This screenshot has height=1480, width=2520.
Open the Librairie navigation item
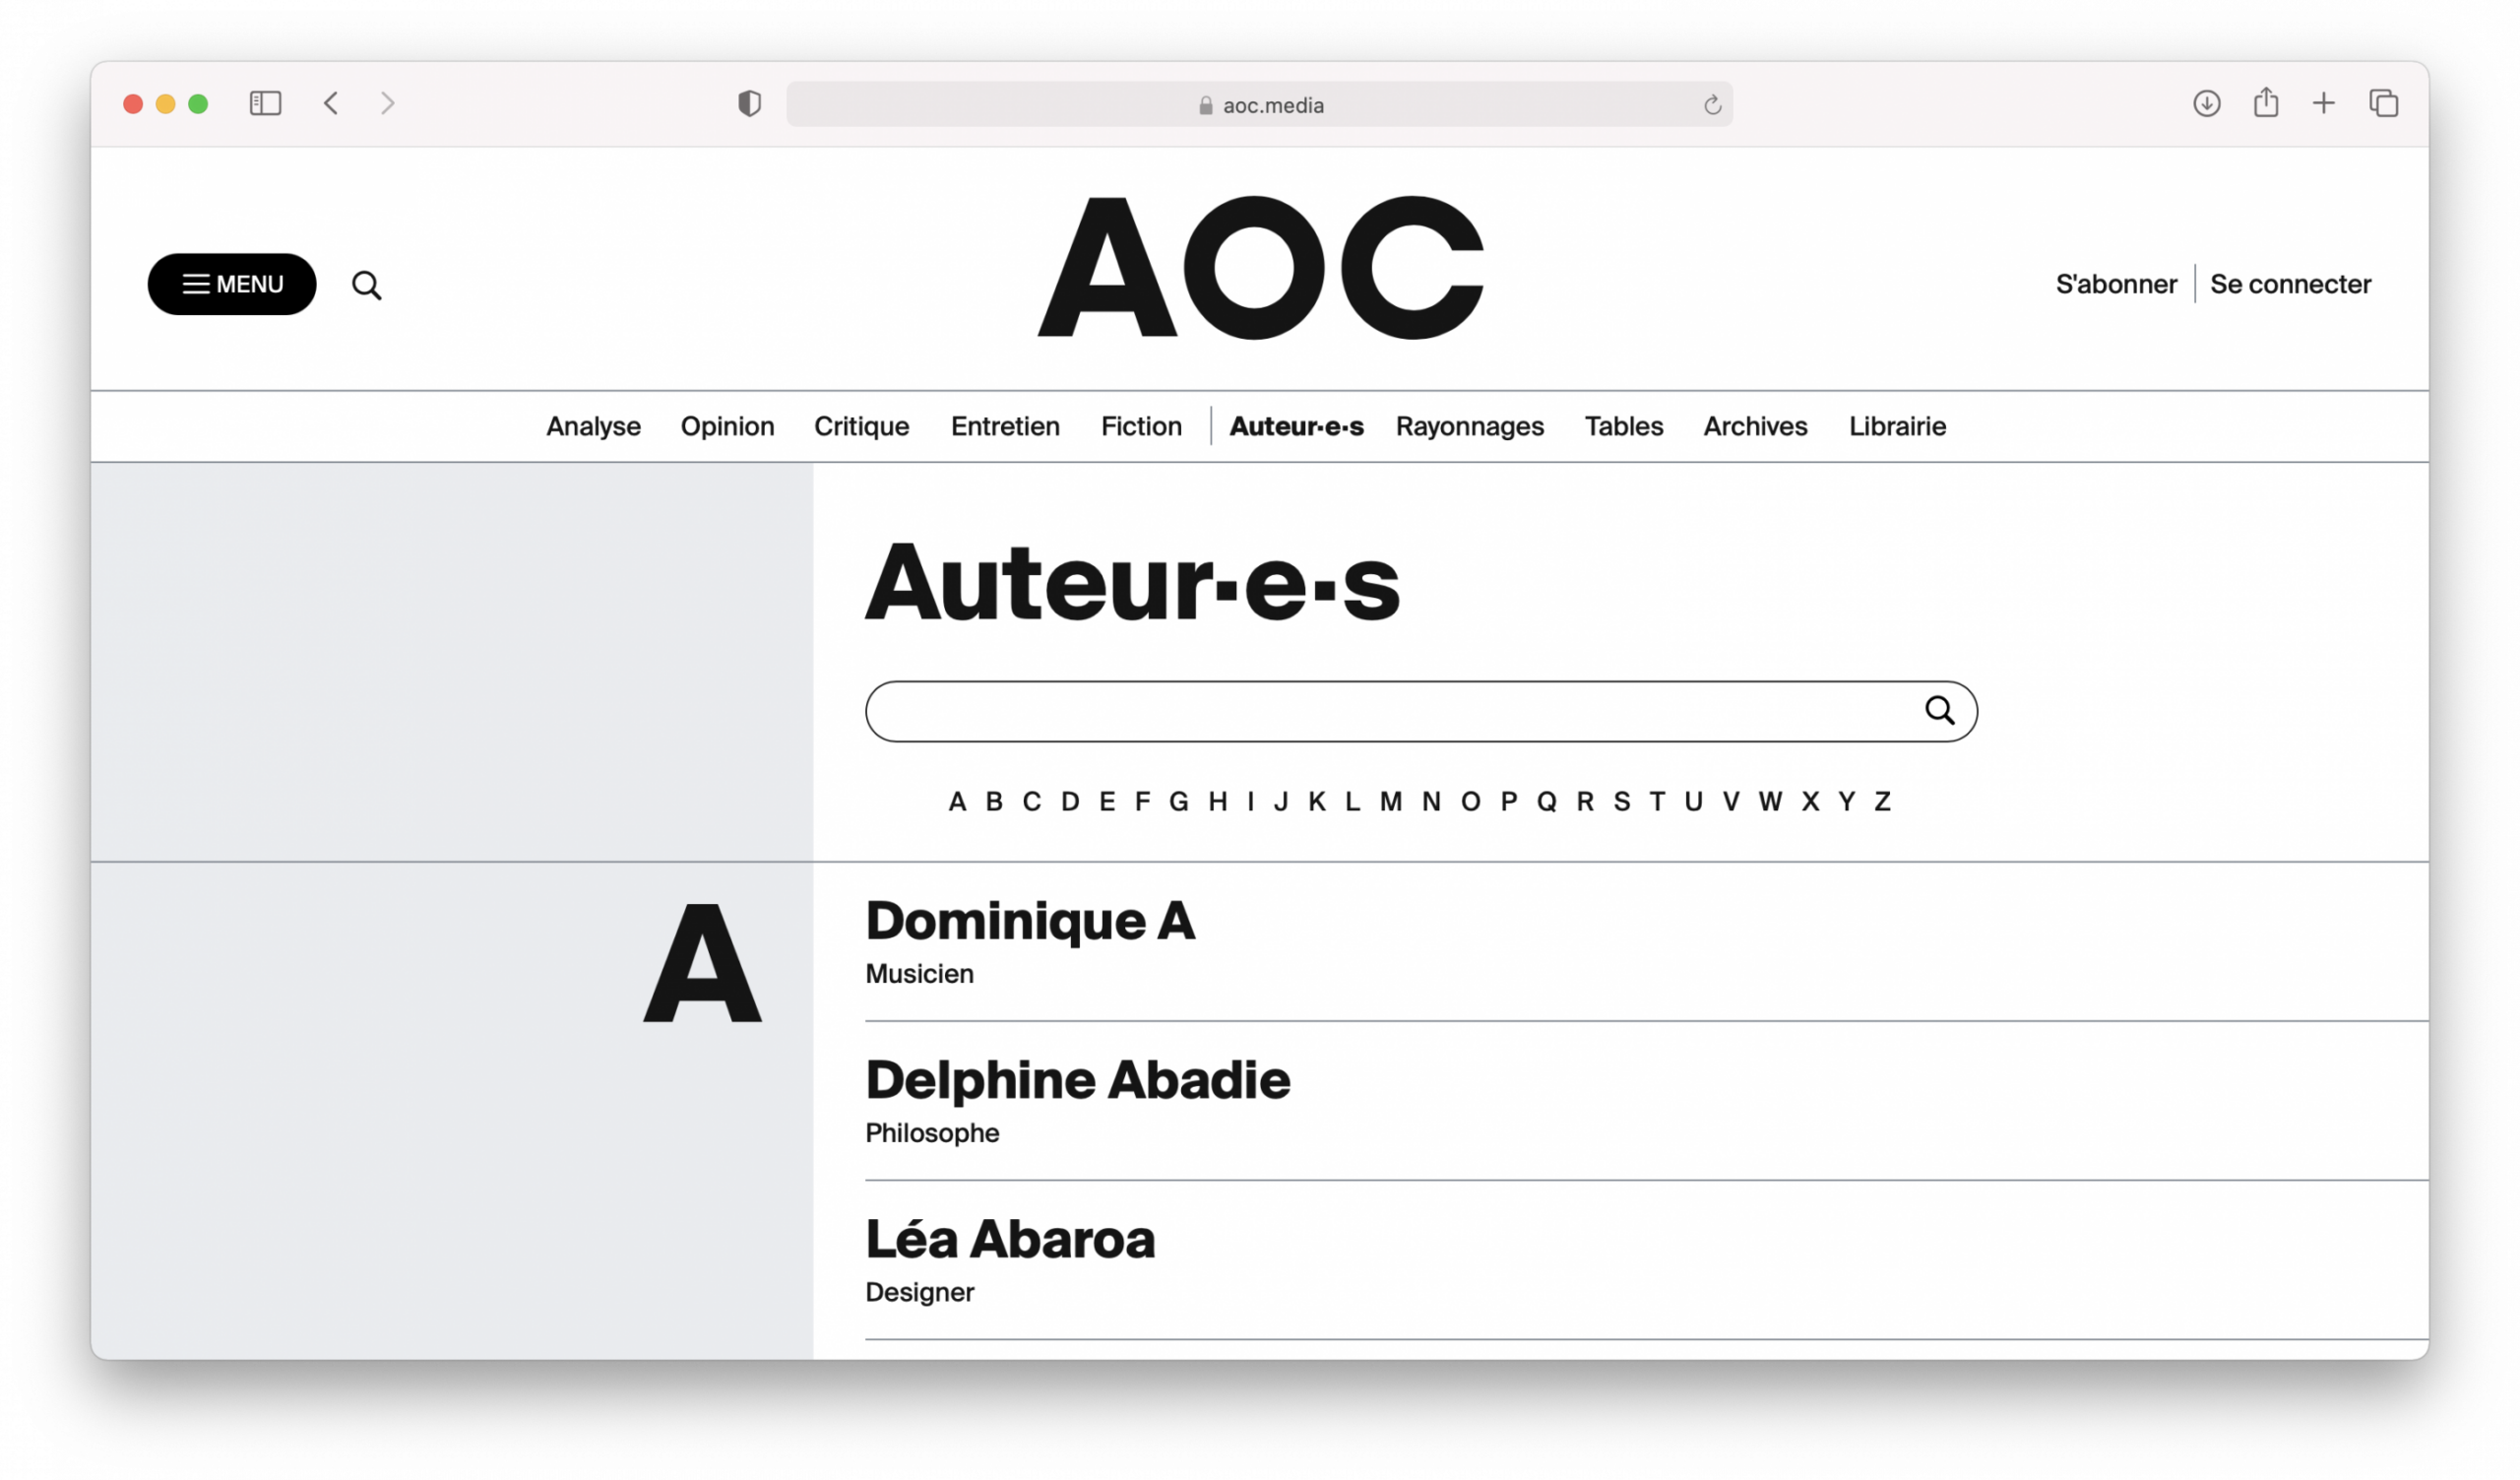pyautogui.click(x=1897, y=426)
